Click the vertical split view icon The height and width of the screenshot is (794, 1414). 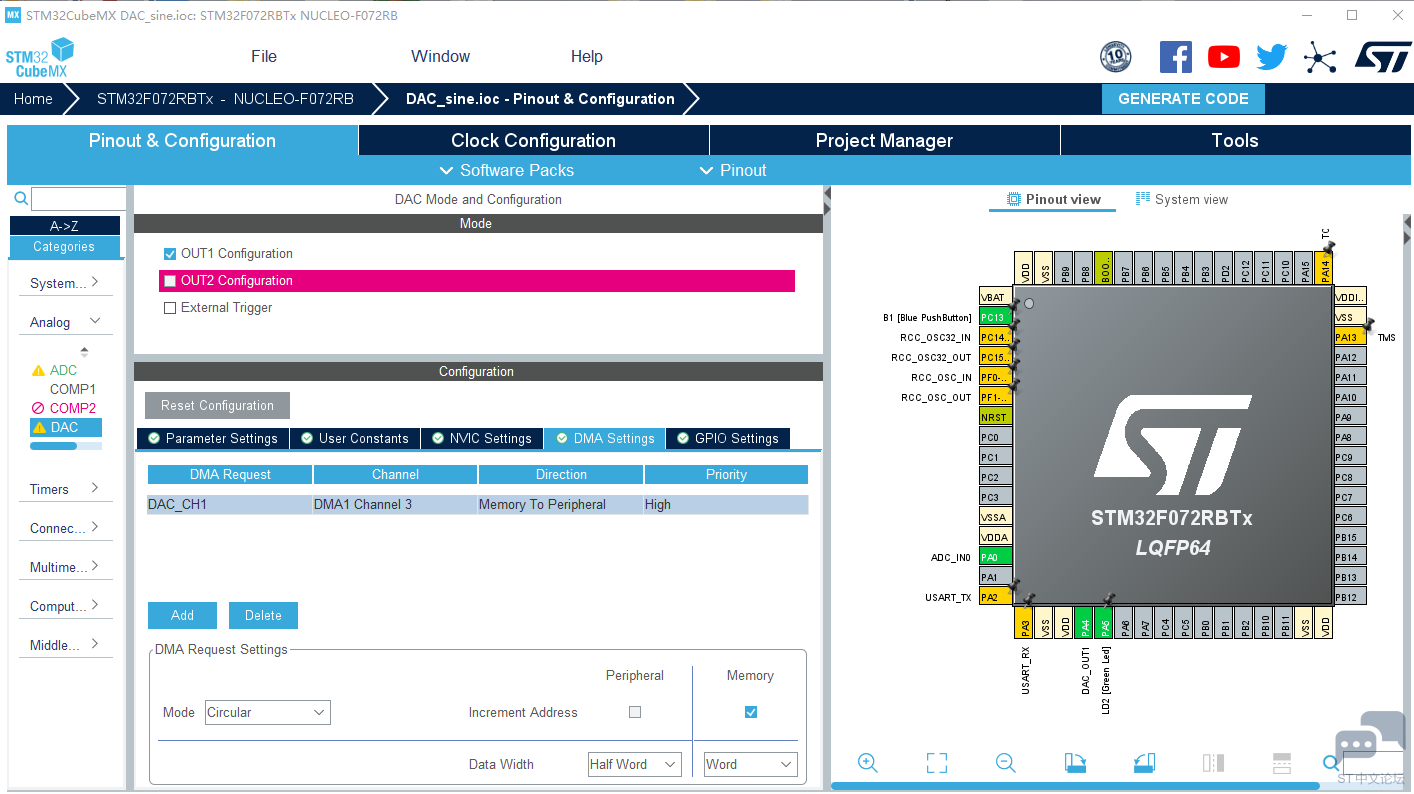point(1213,763)
